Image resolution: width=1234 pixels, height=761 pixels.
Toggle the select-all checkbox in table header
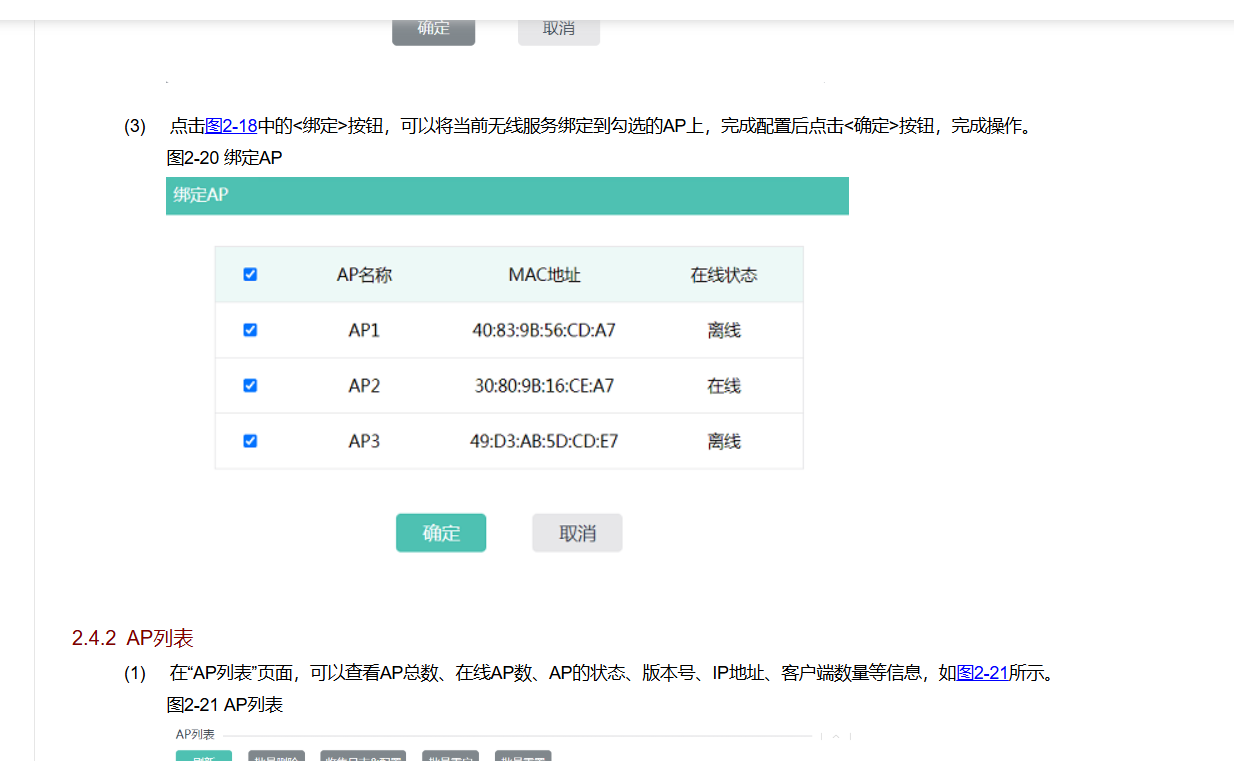(x=250, y=274)
